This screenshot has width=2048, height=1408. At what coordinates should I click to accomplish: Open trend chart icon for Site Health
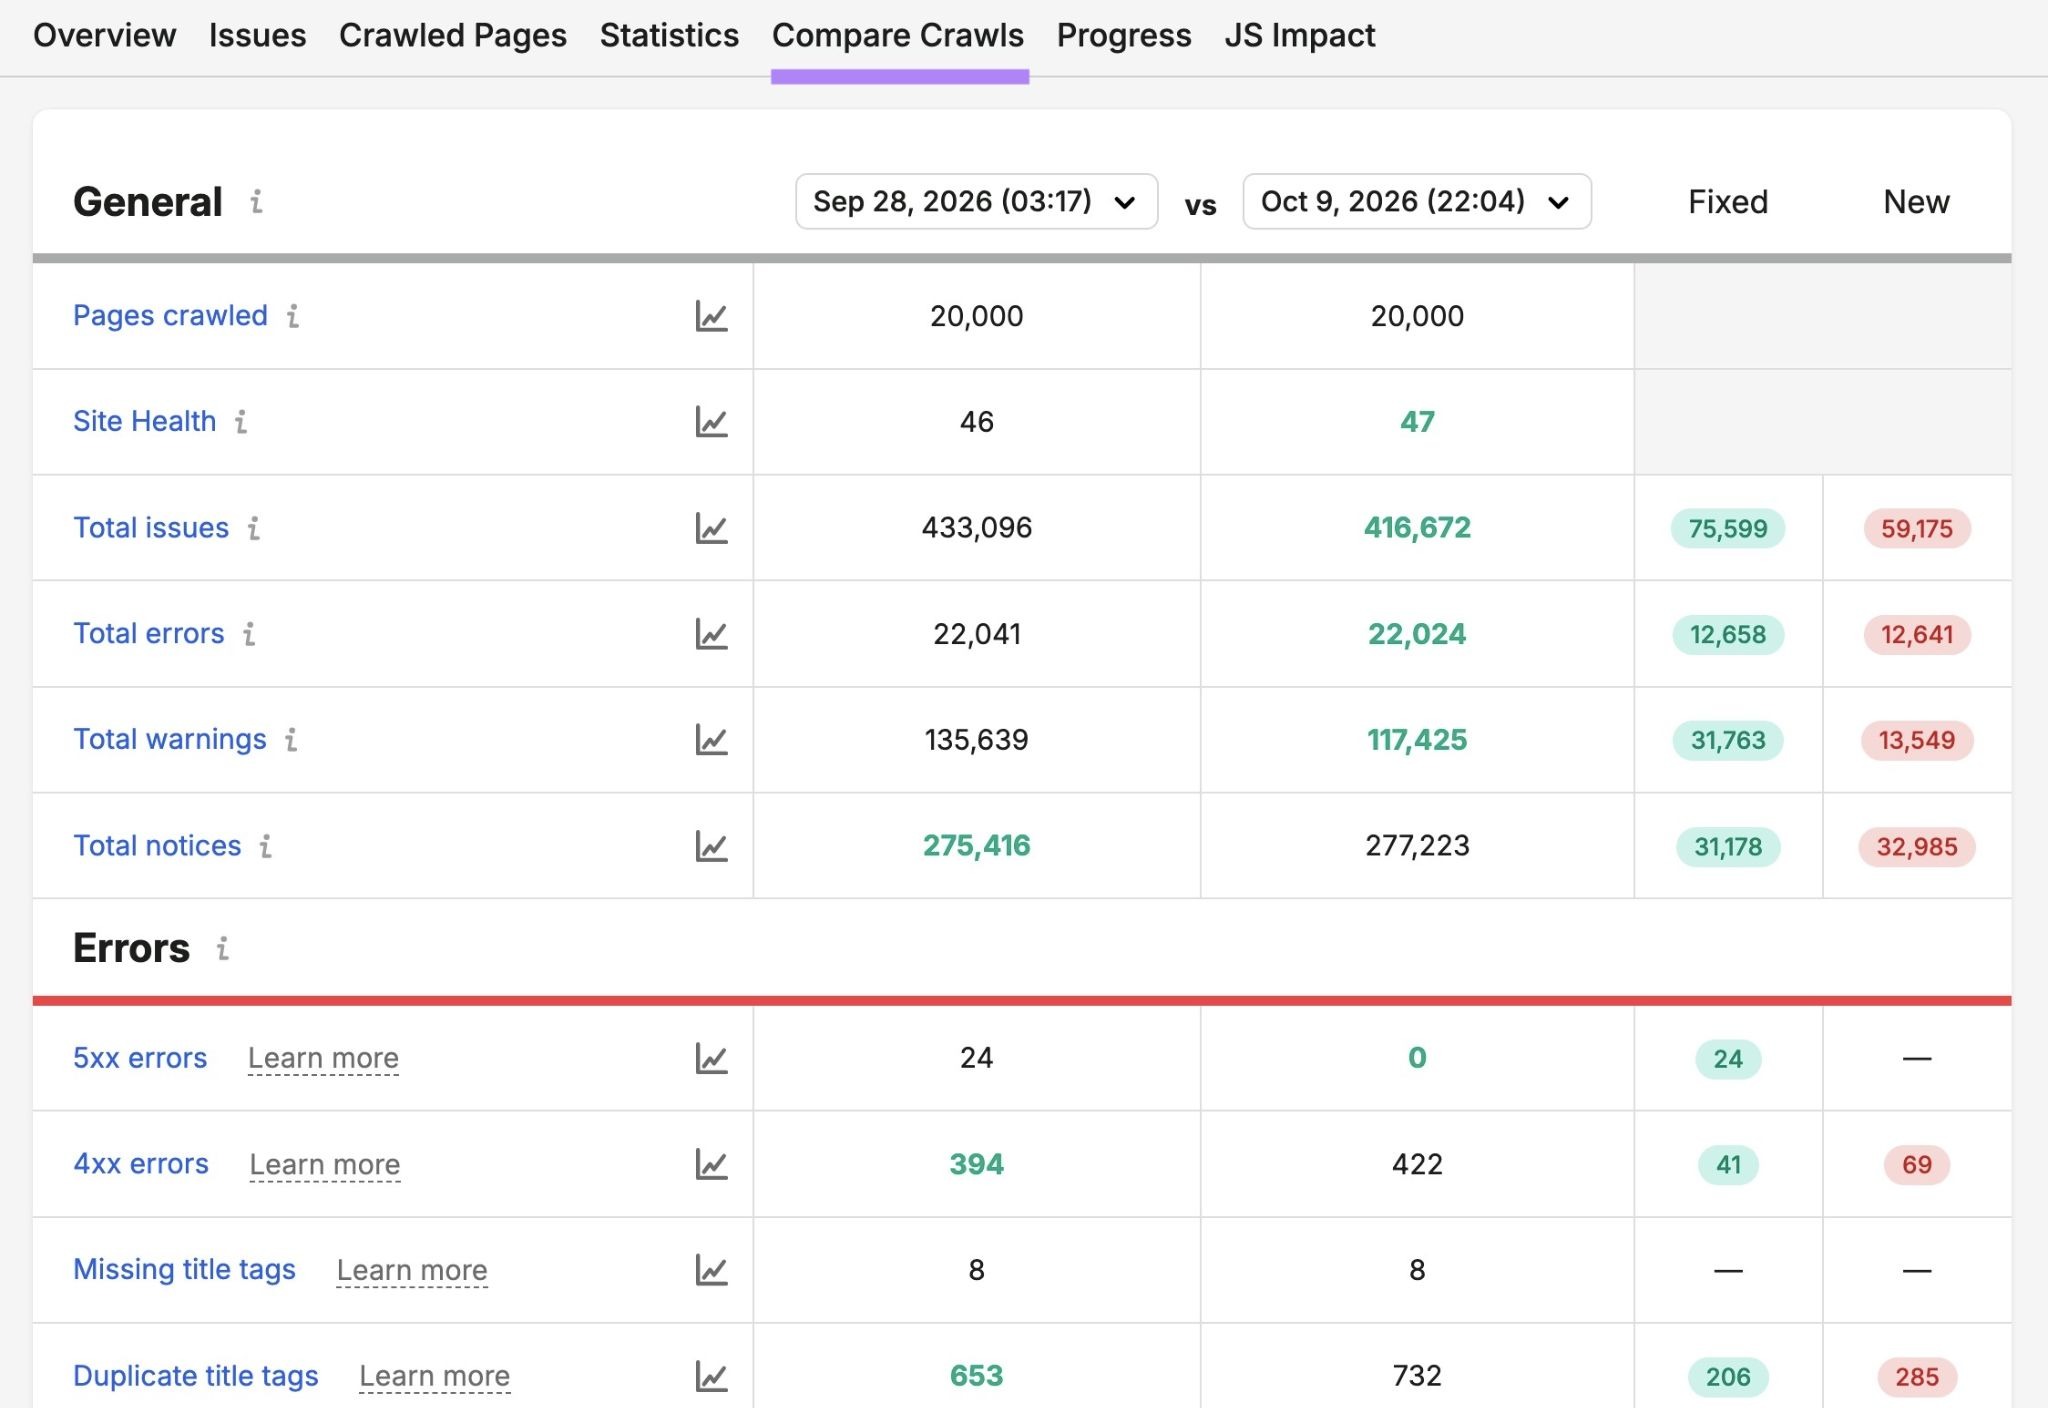pyautogui.click(x=711, y=422)
